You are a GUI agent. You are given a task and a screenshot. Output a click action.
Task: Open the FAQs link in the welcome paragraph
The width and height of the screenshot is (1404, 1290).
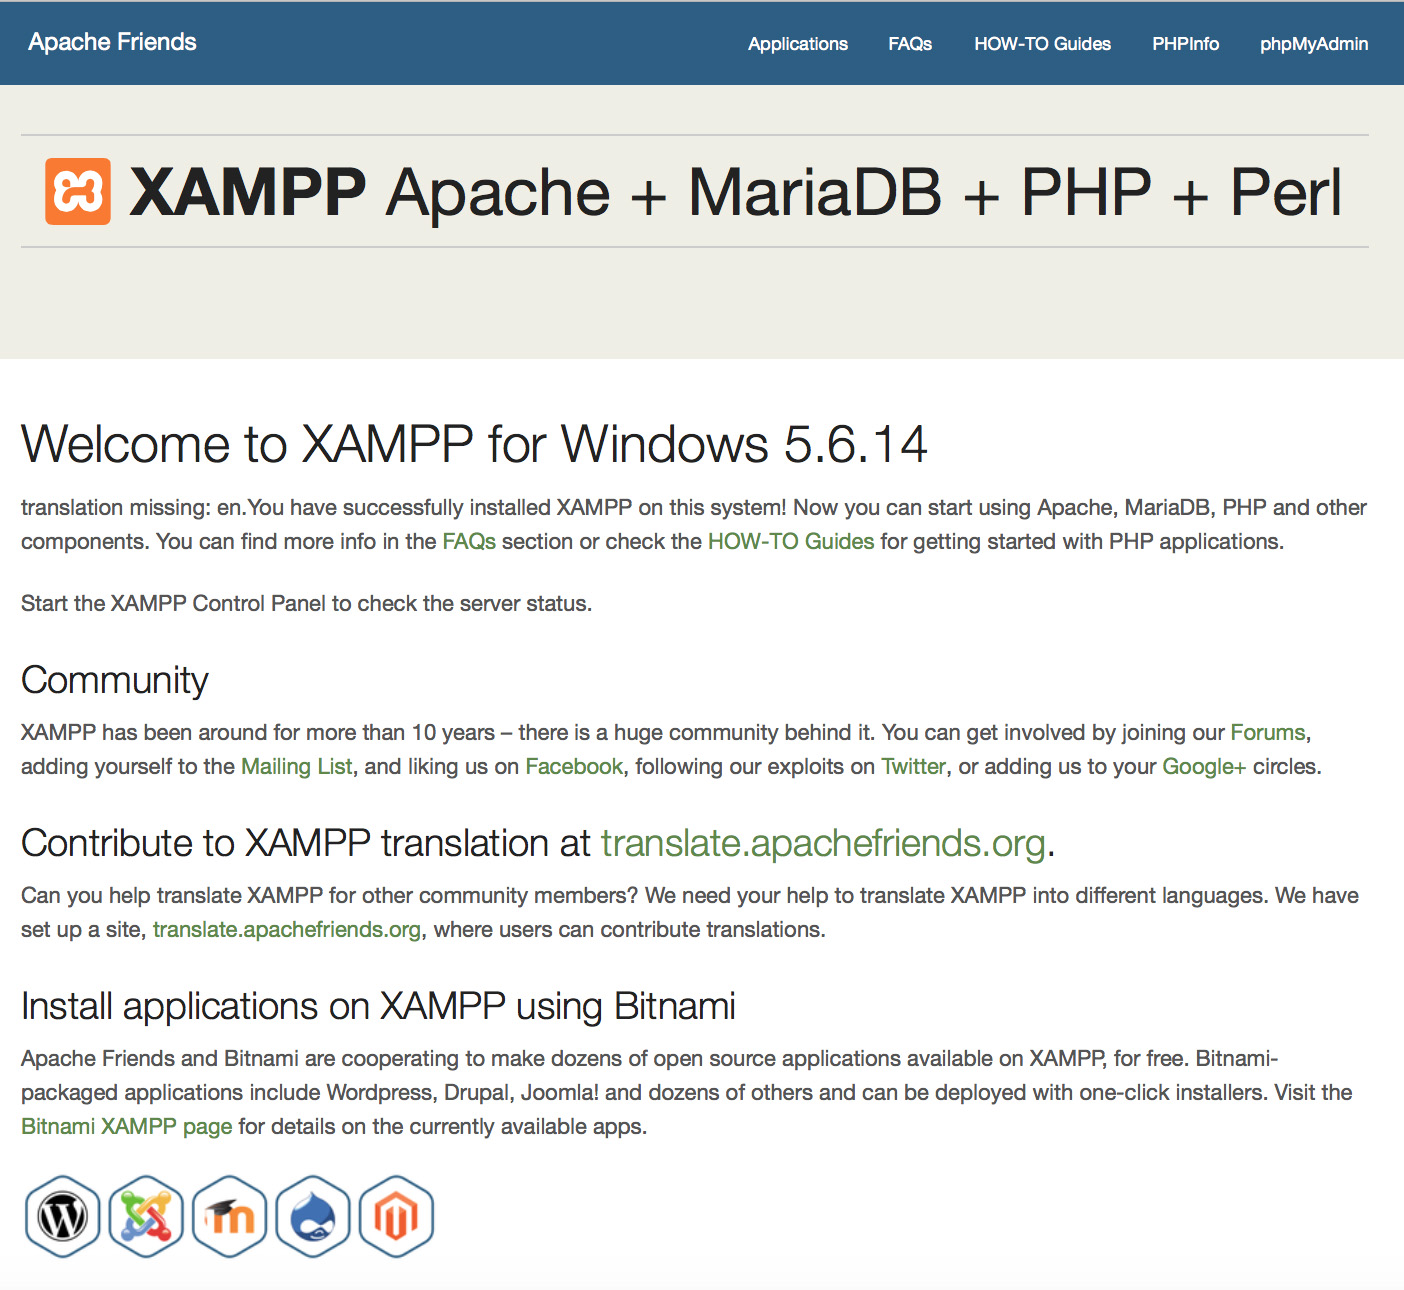pyautogui.click(x=469, y=541)
